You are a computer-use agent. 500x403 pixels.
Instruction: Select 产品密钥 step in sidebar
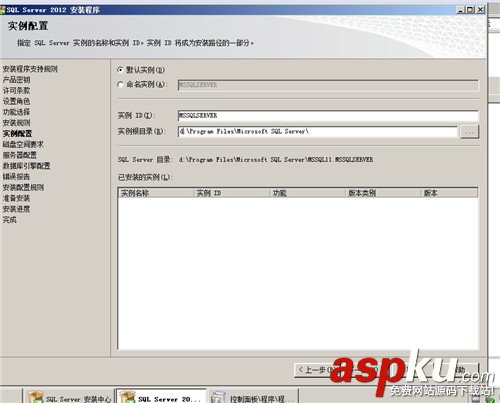tap(16, 80)
